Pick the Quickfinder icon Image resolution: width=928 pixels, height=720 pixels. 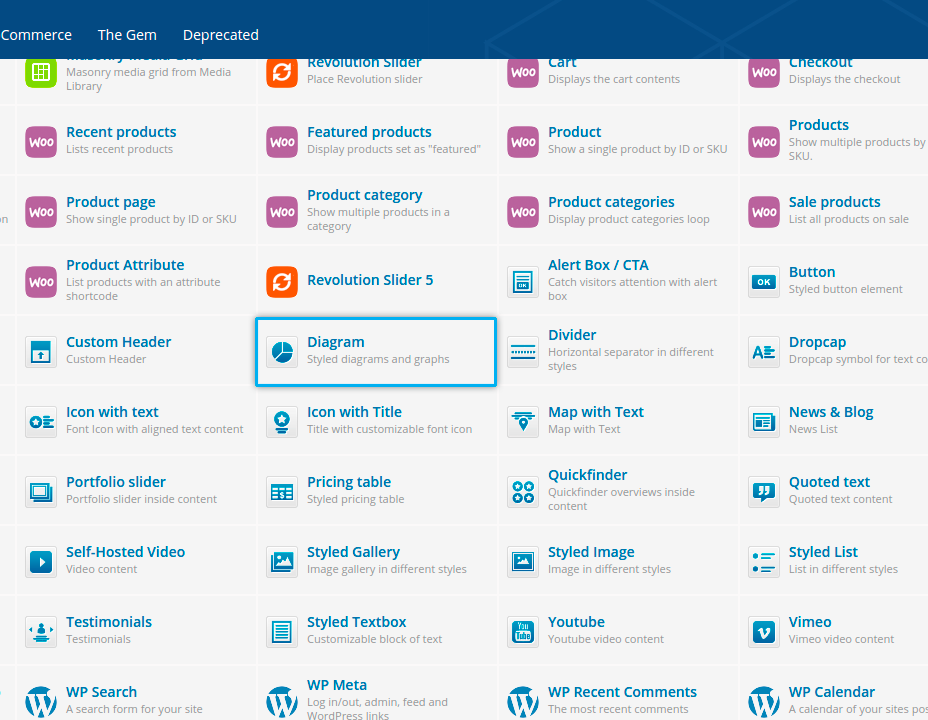click(523, 492)
